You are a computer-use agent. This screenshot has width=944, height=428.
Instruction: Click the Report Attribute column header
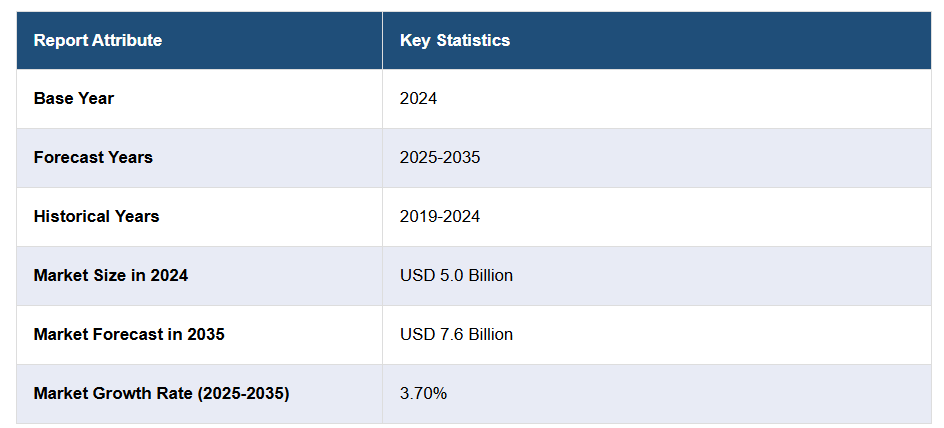tap(98, 41)
